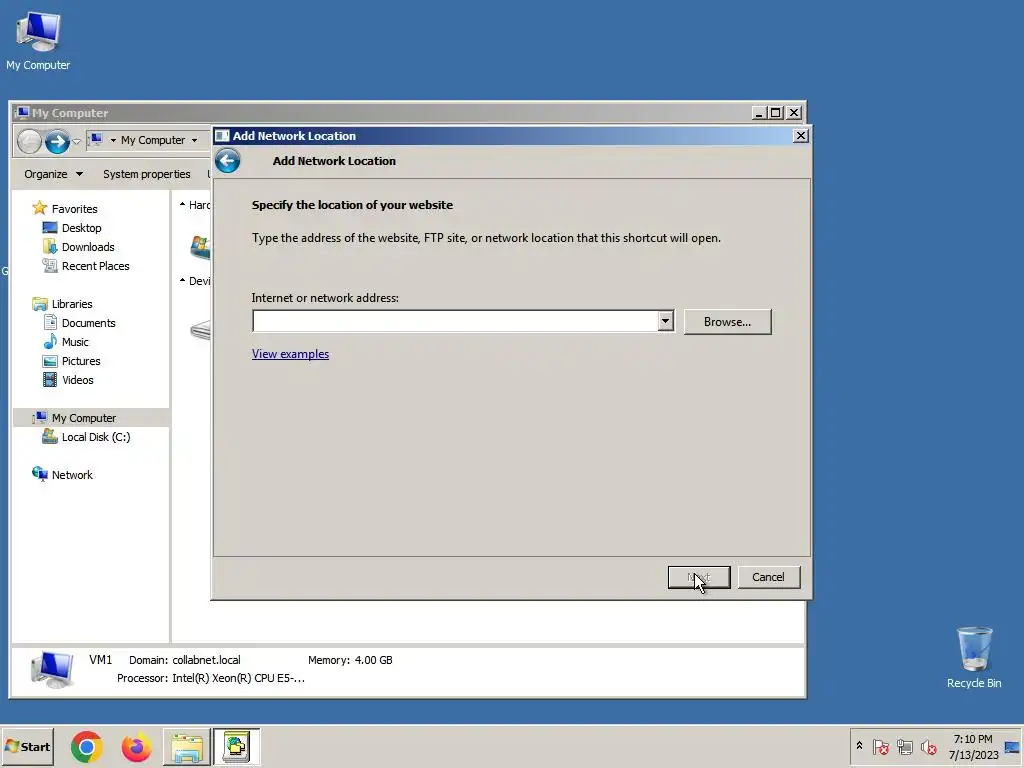Click the Forward arrow in My Computer window
This screenshot has width=1024, height=768.
click(57, 141)
